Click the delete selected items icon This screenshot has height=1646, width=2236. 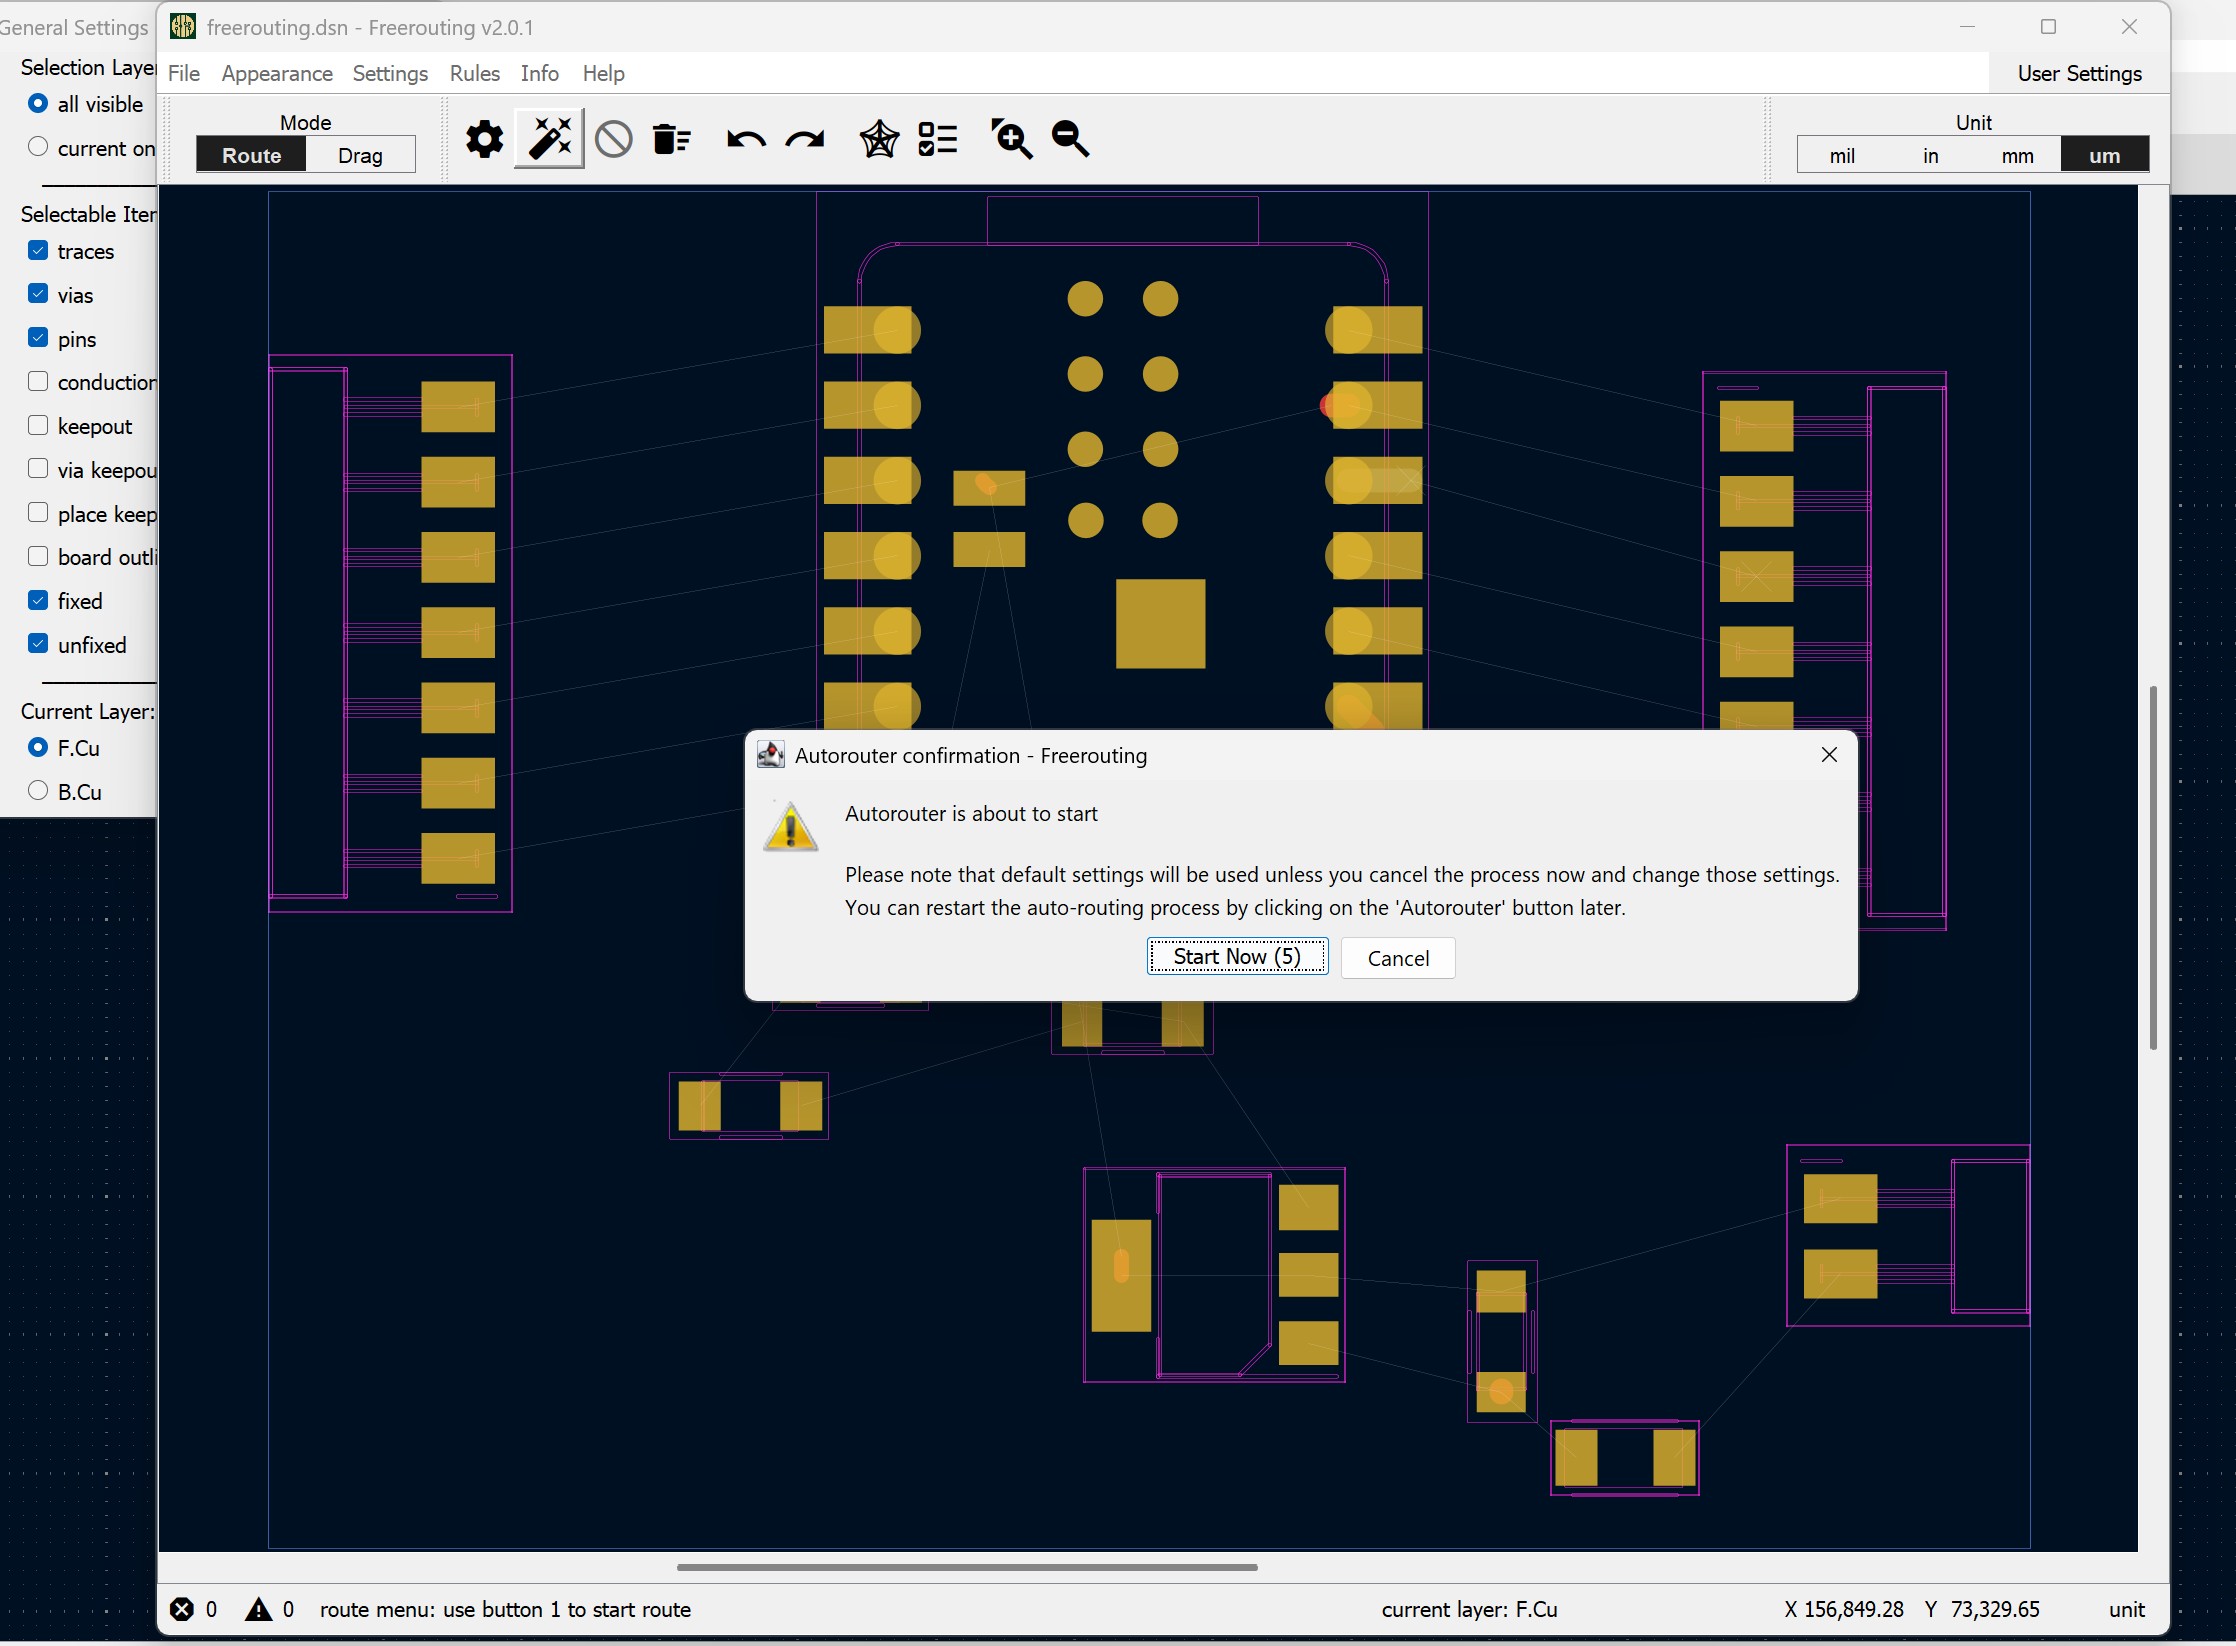672,137
